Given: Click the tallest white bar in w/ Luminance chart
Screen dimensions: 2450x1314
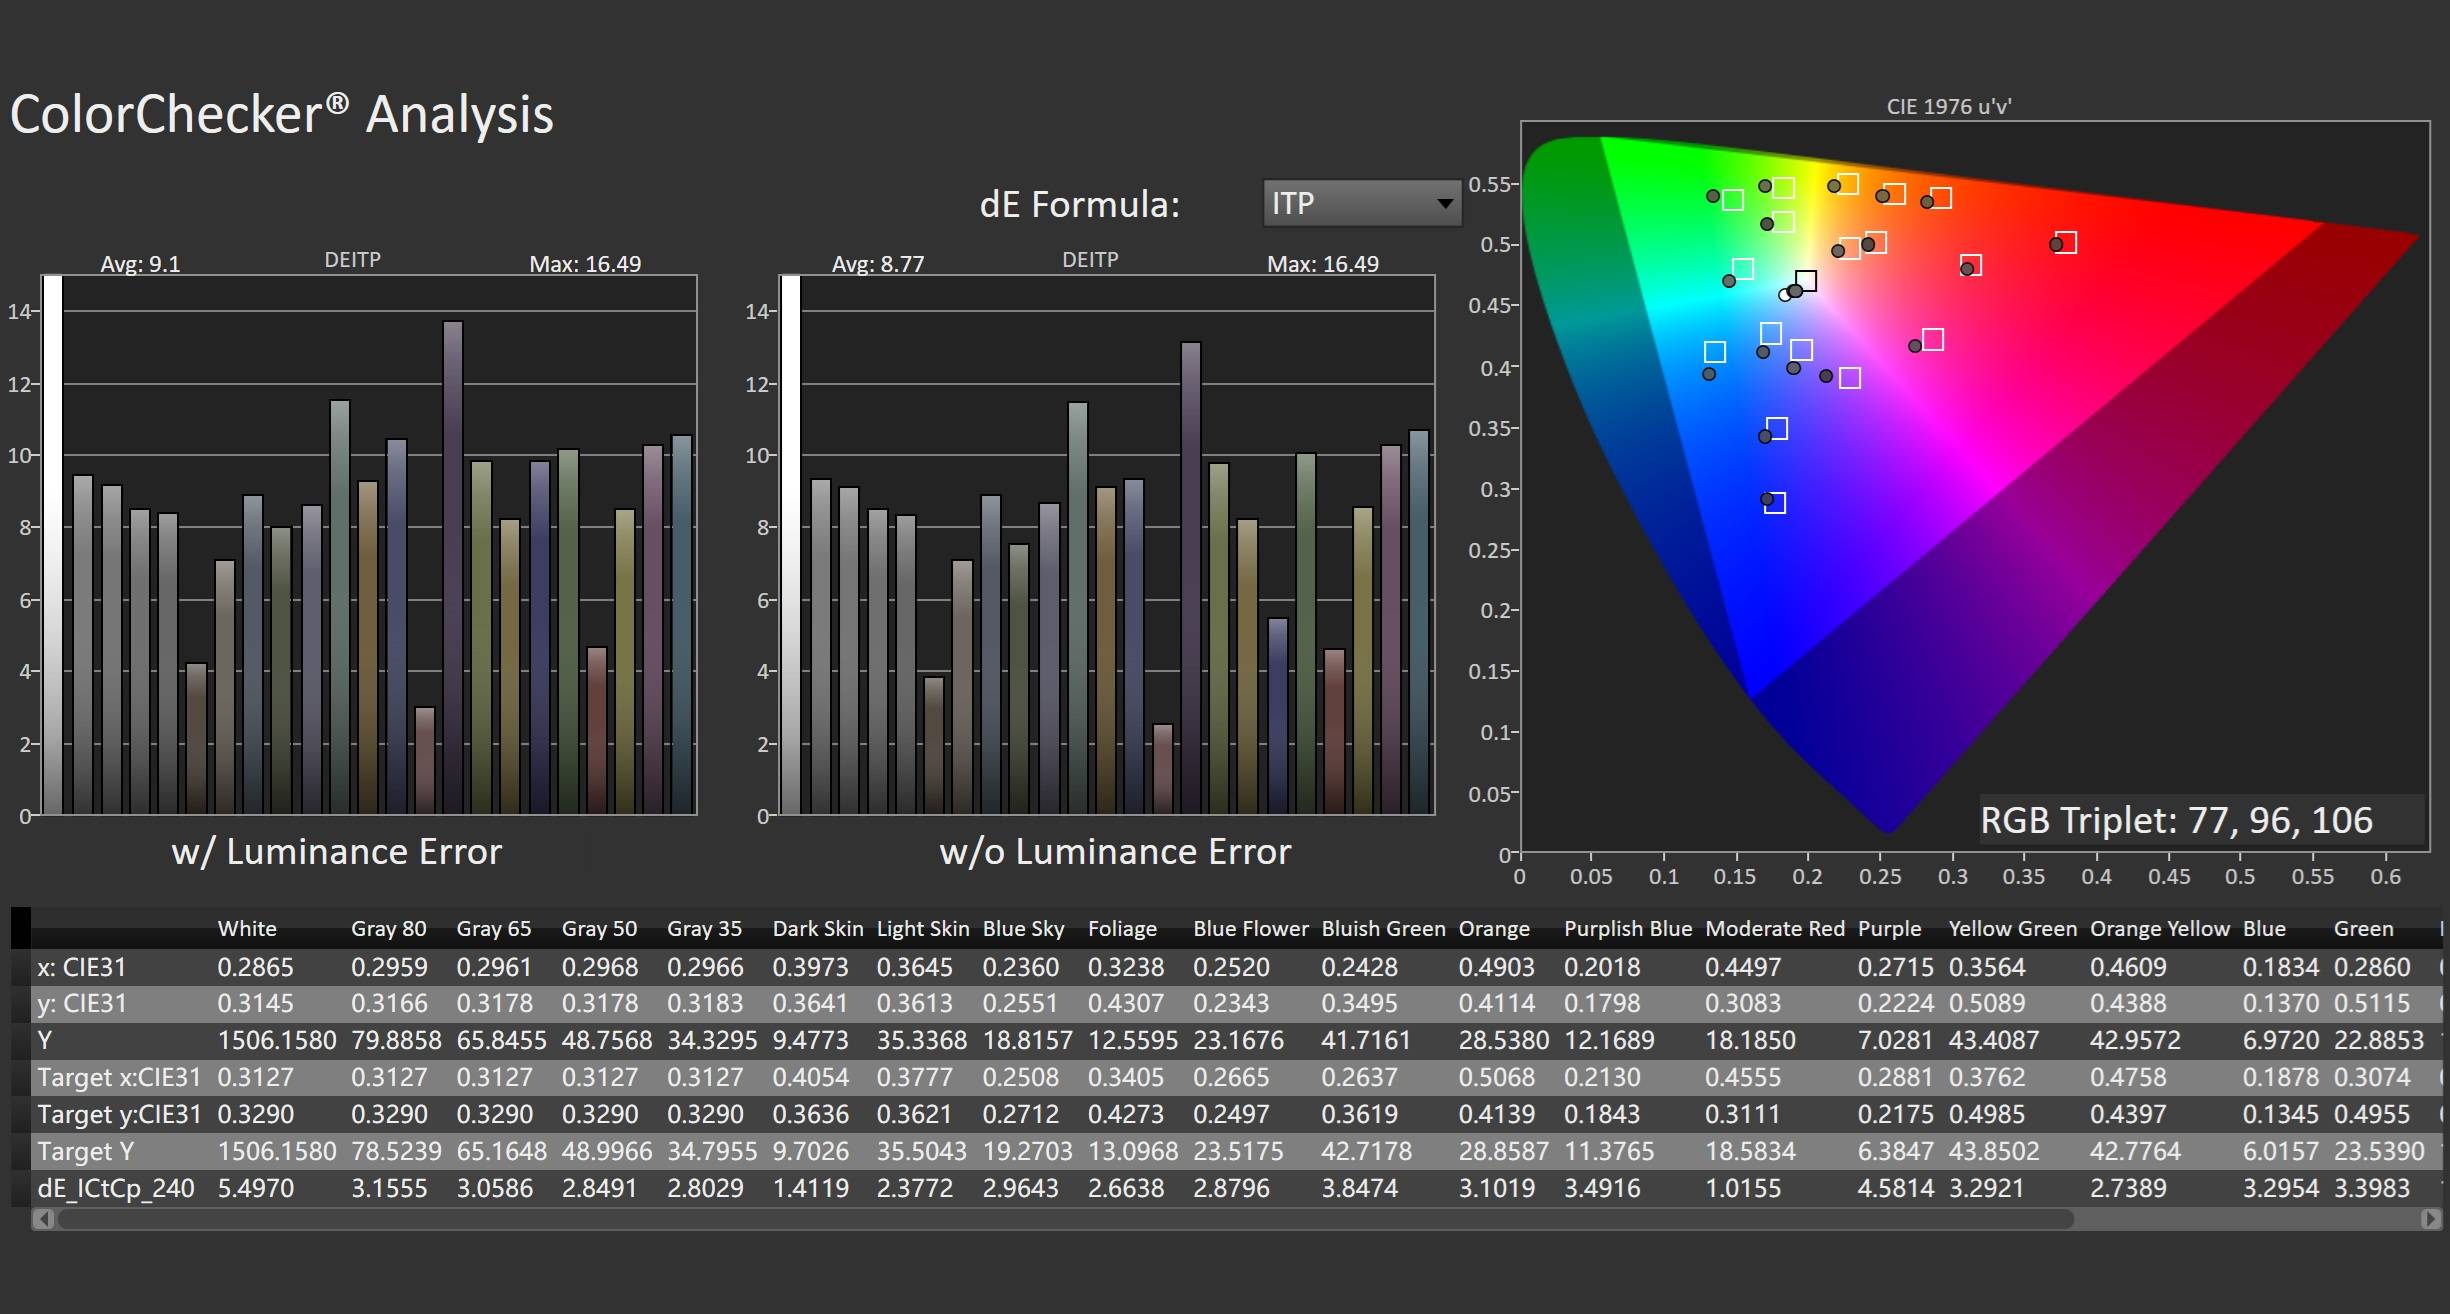Looking at the screenshot, I should (x=53, y=545).
